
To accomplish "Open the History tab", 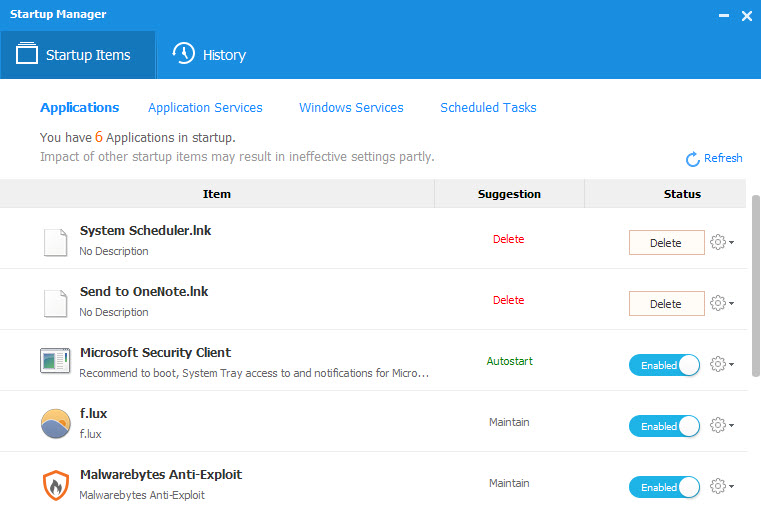I will coord(209,55).
